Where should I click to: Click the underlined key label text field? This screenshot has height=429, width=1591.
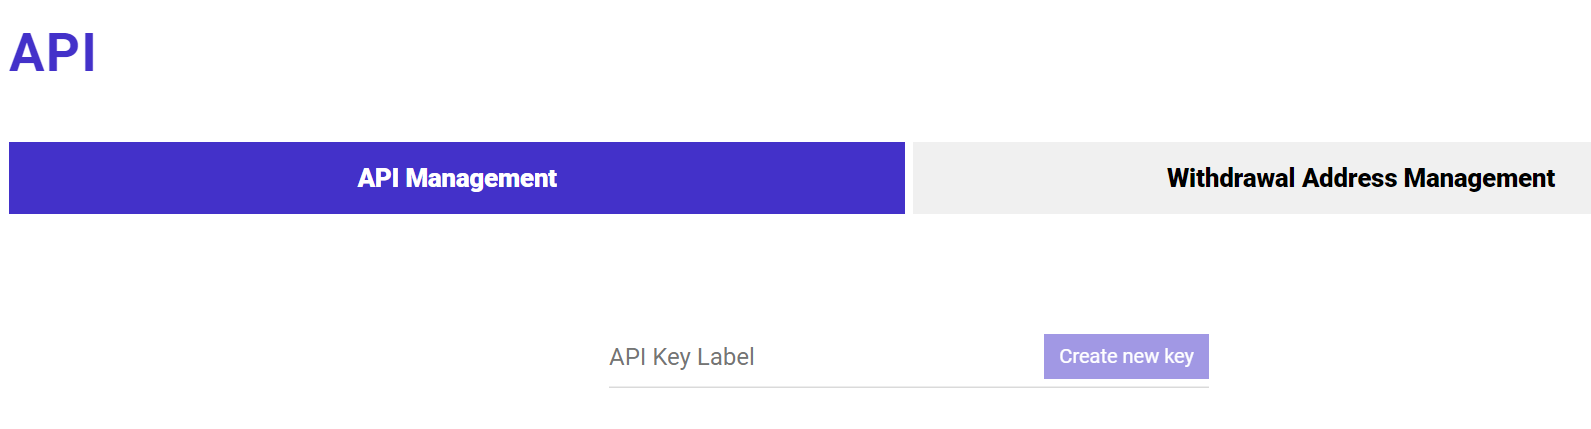[x=825, y=357]
